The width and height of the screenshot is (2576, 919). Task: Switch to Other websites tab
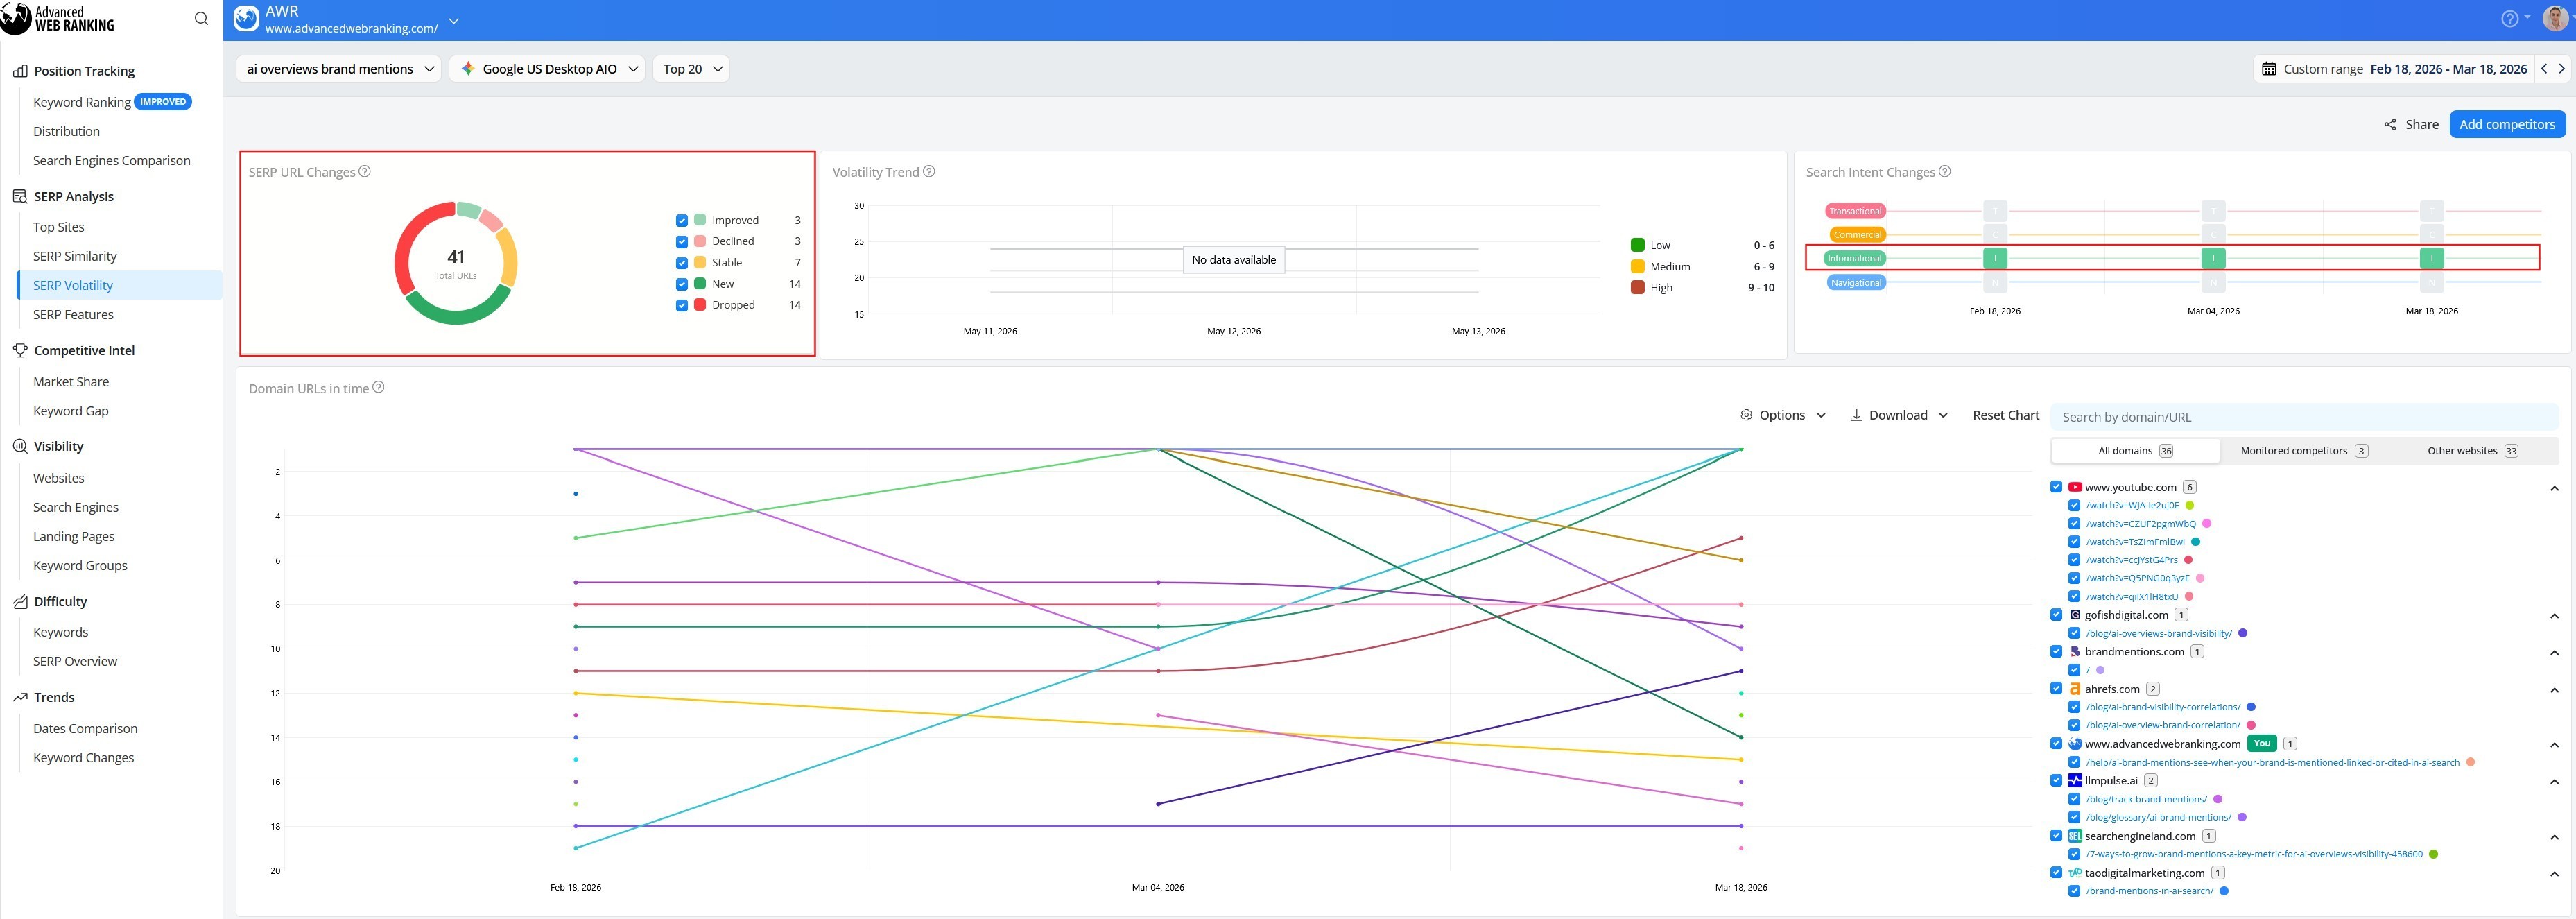2472,451
